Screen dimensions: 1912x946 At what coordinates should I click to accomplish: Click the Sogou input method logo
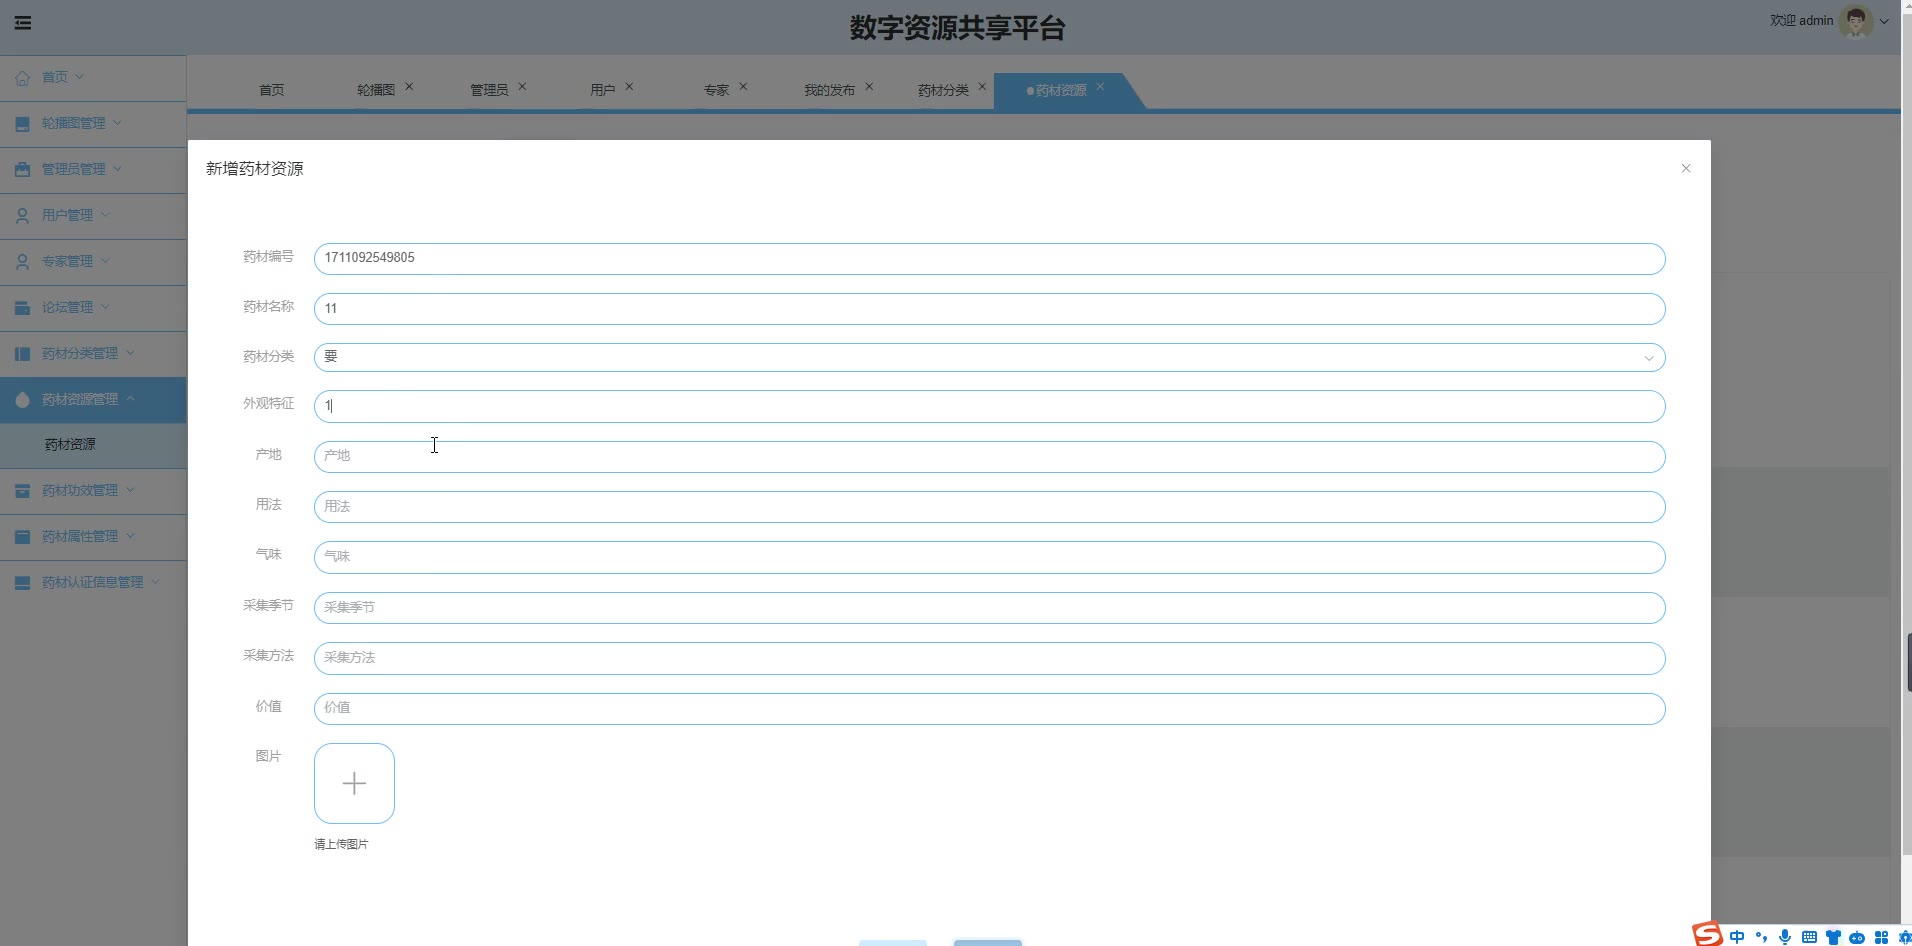click(x=1707, y=934)
